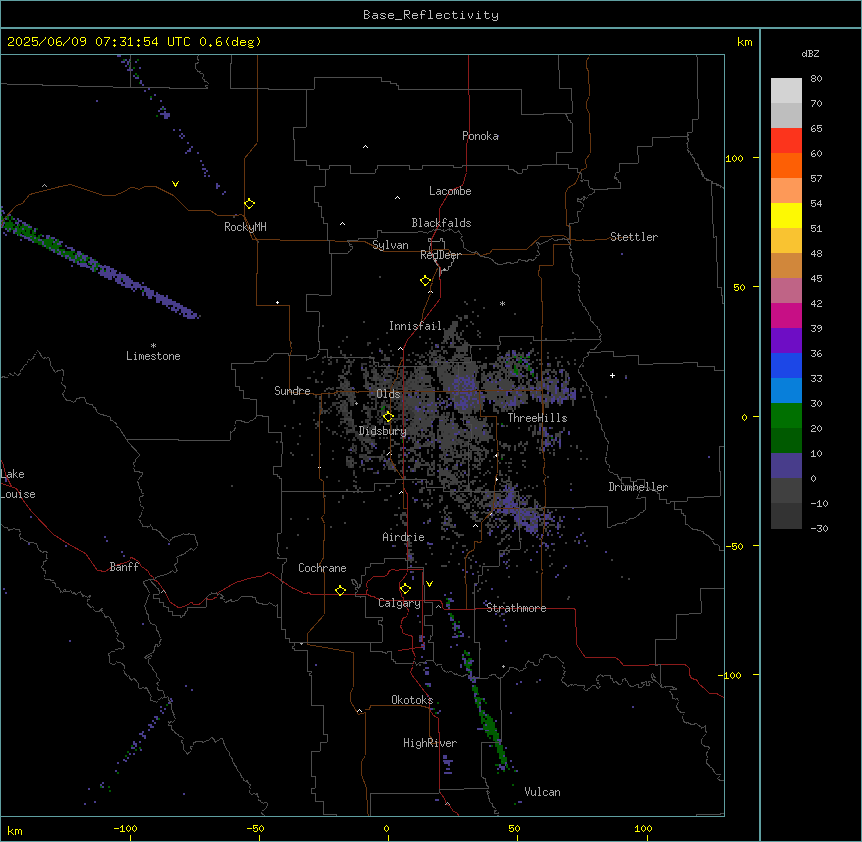The height and width of the screenshot is (842, 862).
Task: Select the Blackfalds city label
Action: (x=441, y=223)
